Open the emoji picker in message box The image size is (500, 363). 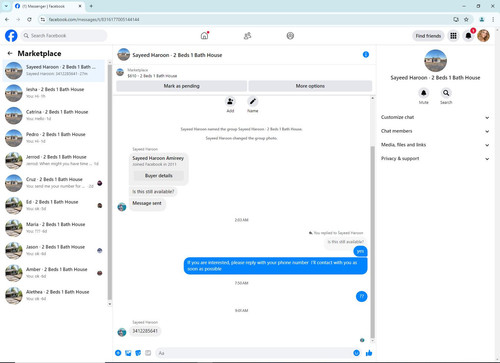(356, 353)
